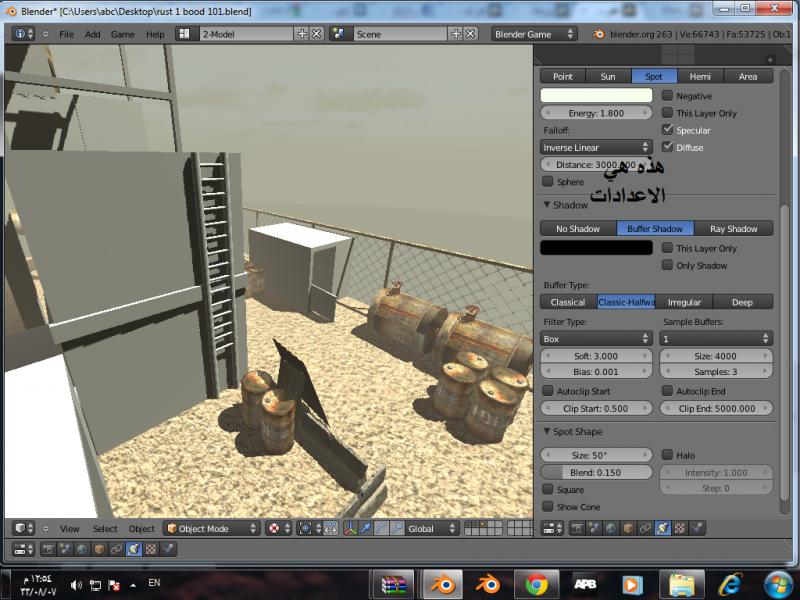
Task: Open the 3D View editor type cube icon
Action: (23, 528)
